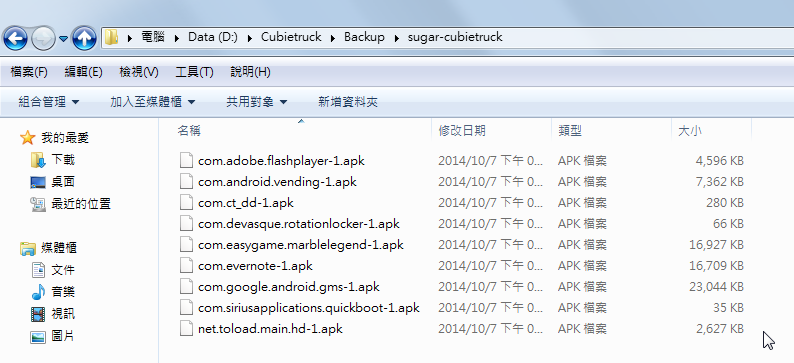Open the 檔案(F) menu
Image resolution: width=794 pixels, height=363 pixels.
click(x=29, y=72)
